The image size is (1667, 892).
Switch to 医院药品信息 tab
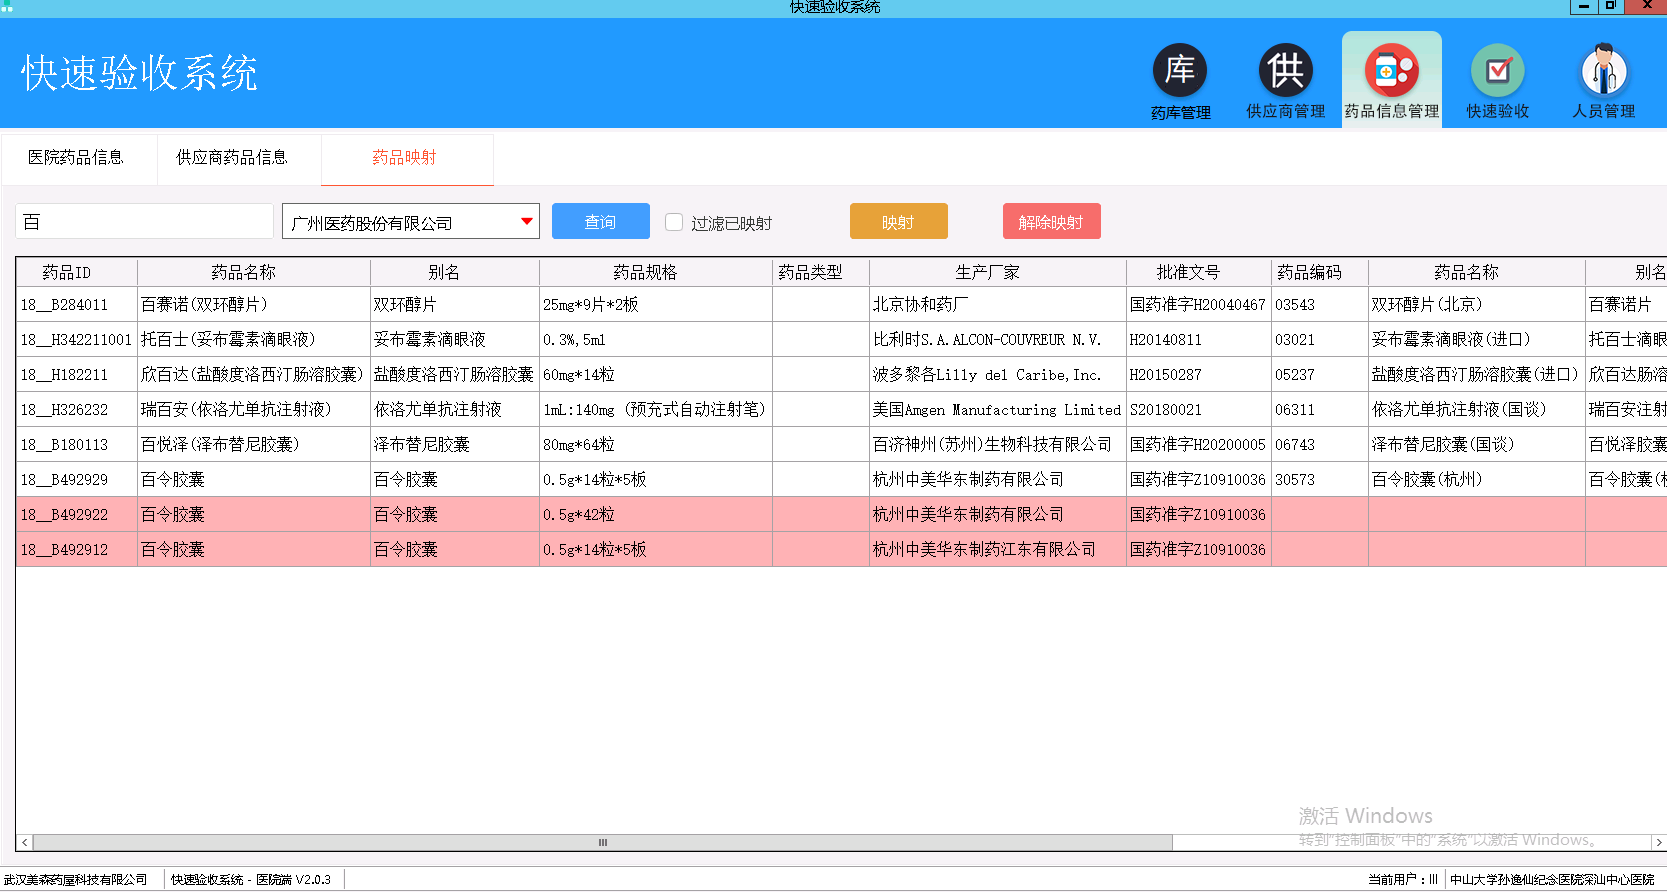(77, 158)
